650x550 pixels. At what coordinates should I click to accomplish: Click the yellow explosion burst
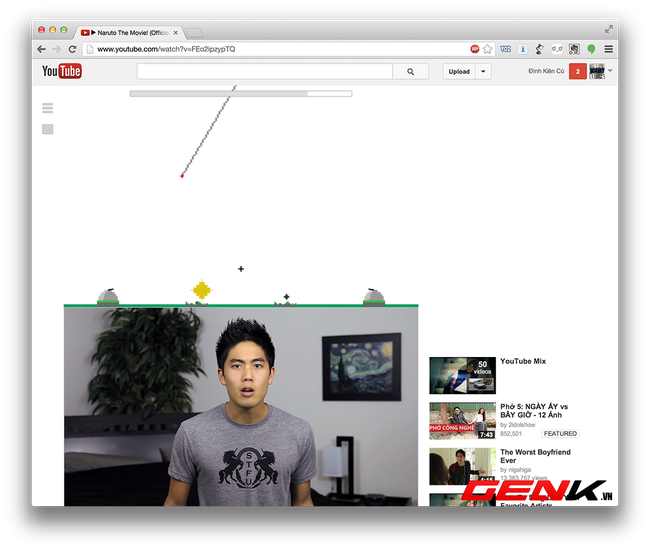pyautogui.click(x=202, y=290)
